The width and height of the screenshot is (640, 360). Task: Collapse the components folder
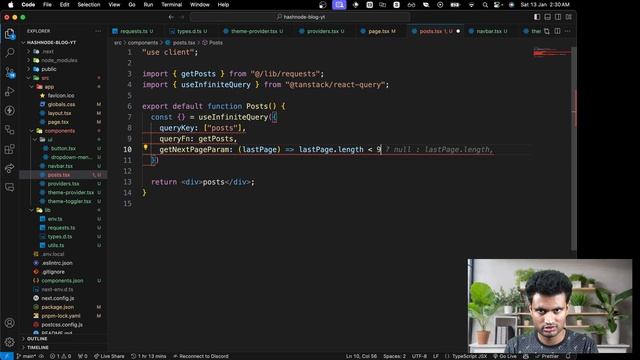click(60, 131)
